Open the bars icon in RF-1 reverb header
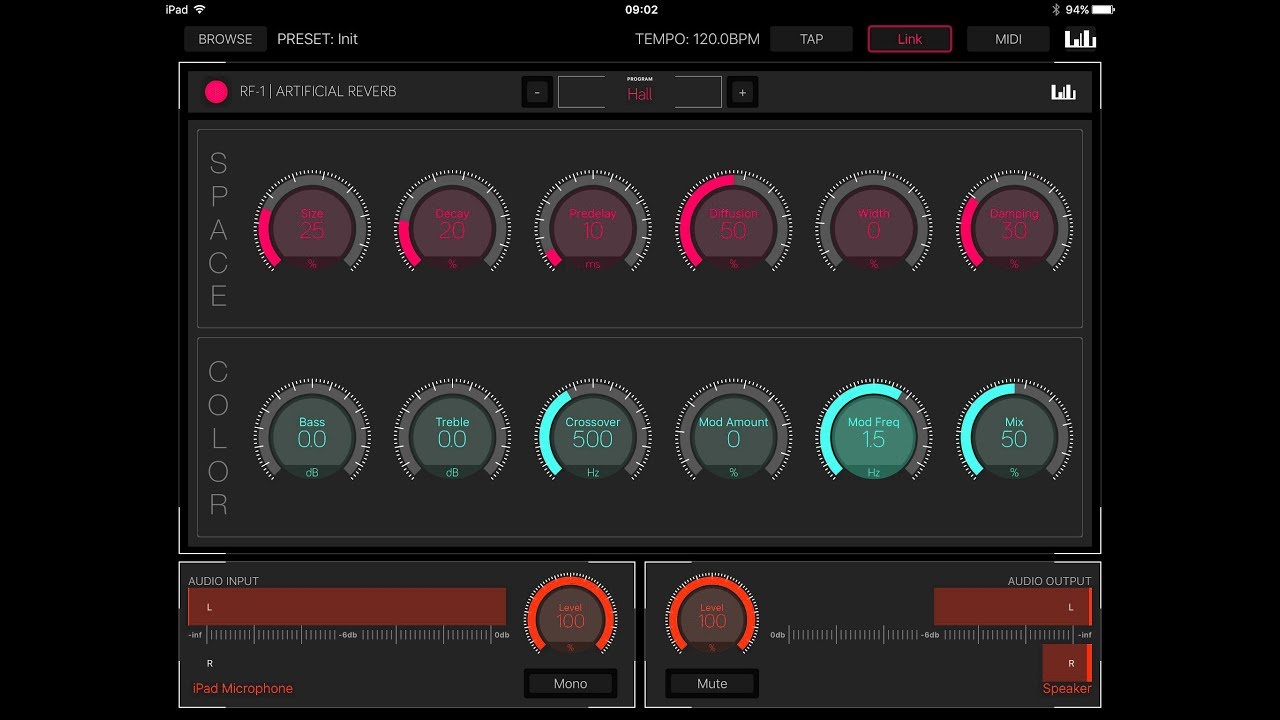 point(1063,92)
